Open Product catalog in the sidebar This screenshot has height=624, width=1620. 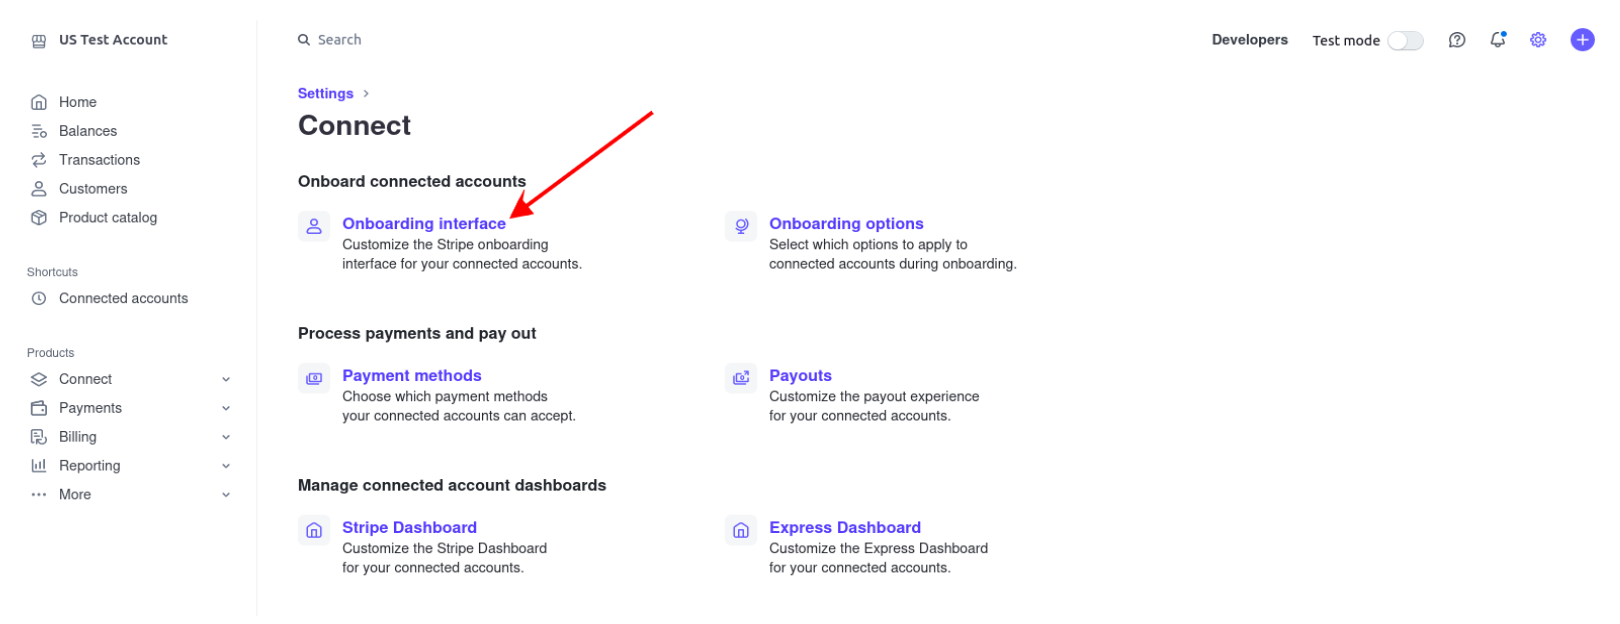[108, 218]
